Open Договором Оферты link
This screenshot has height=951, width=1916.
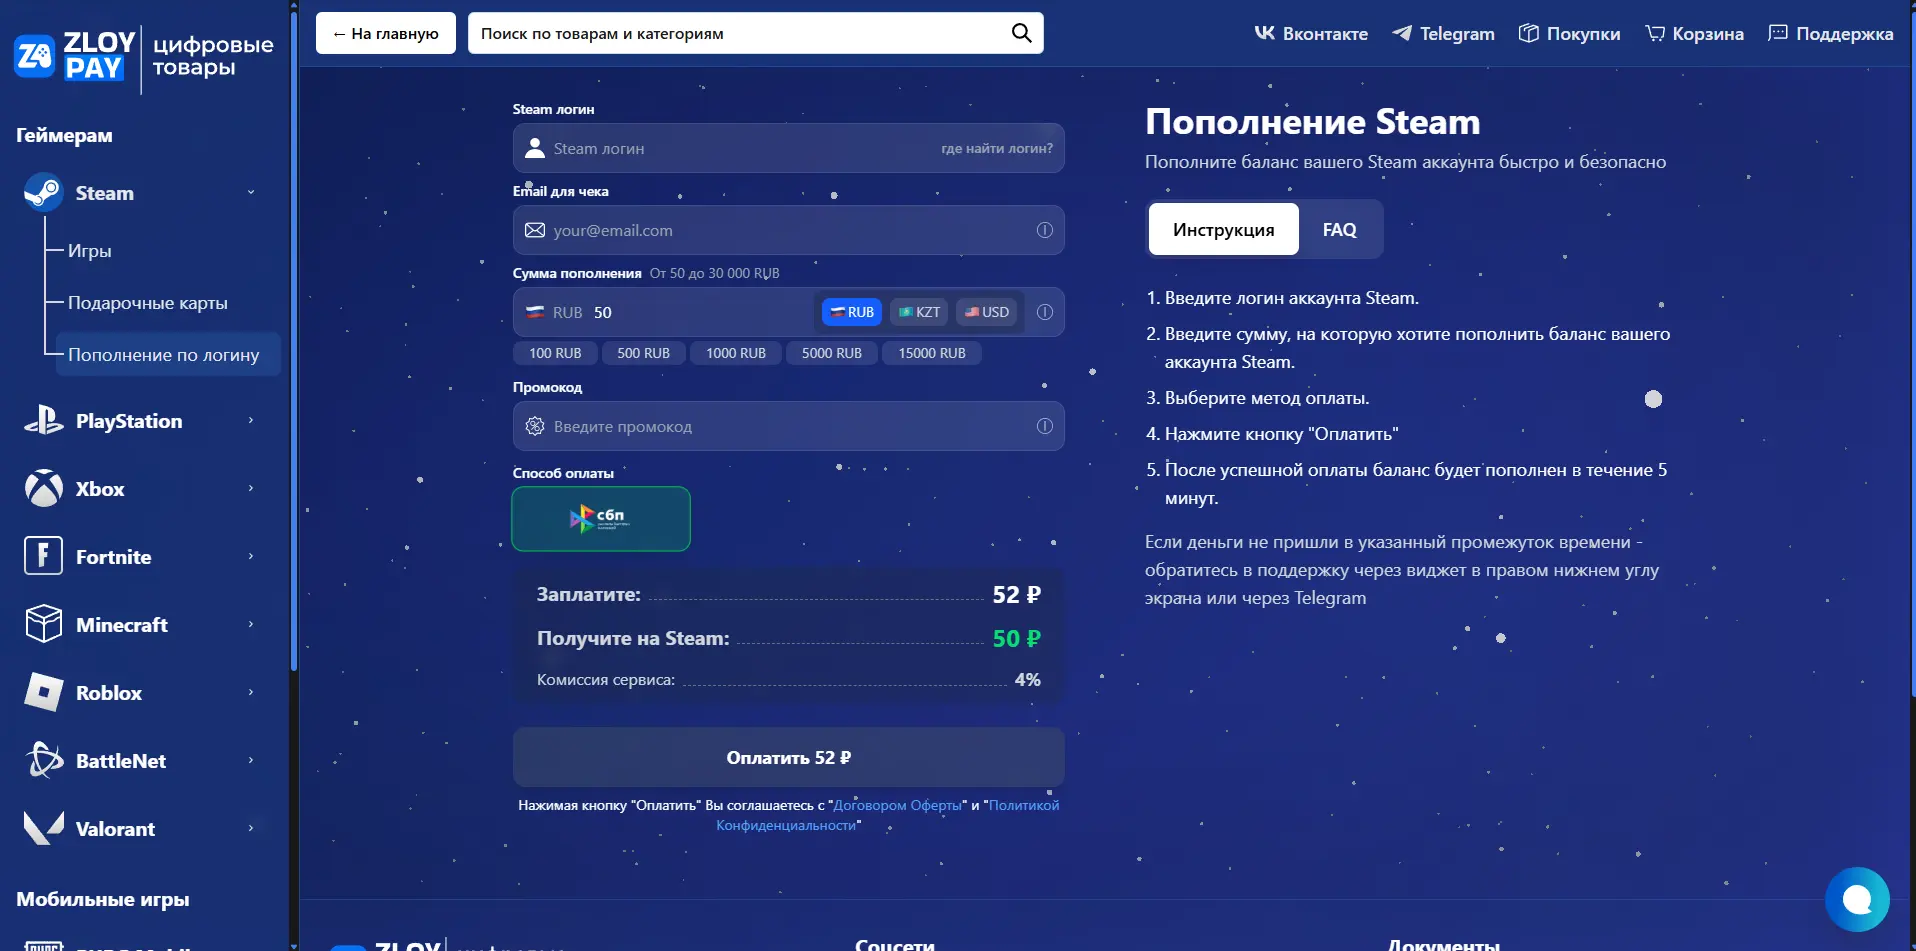pos(898,805)
